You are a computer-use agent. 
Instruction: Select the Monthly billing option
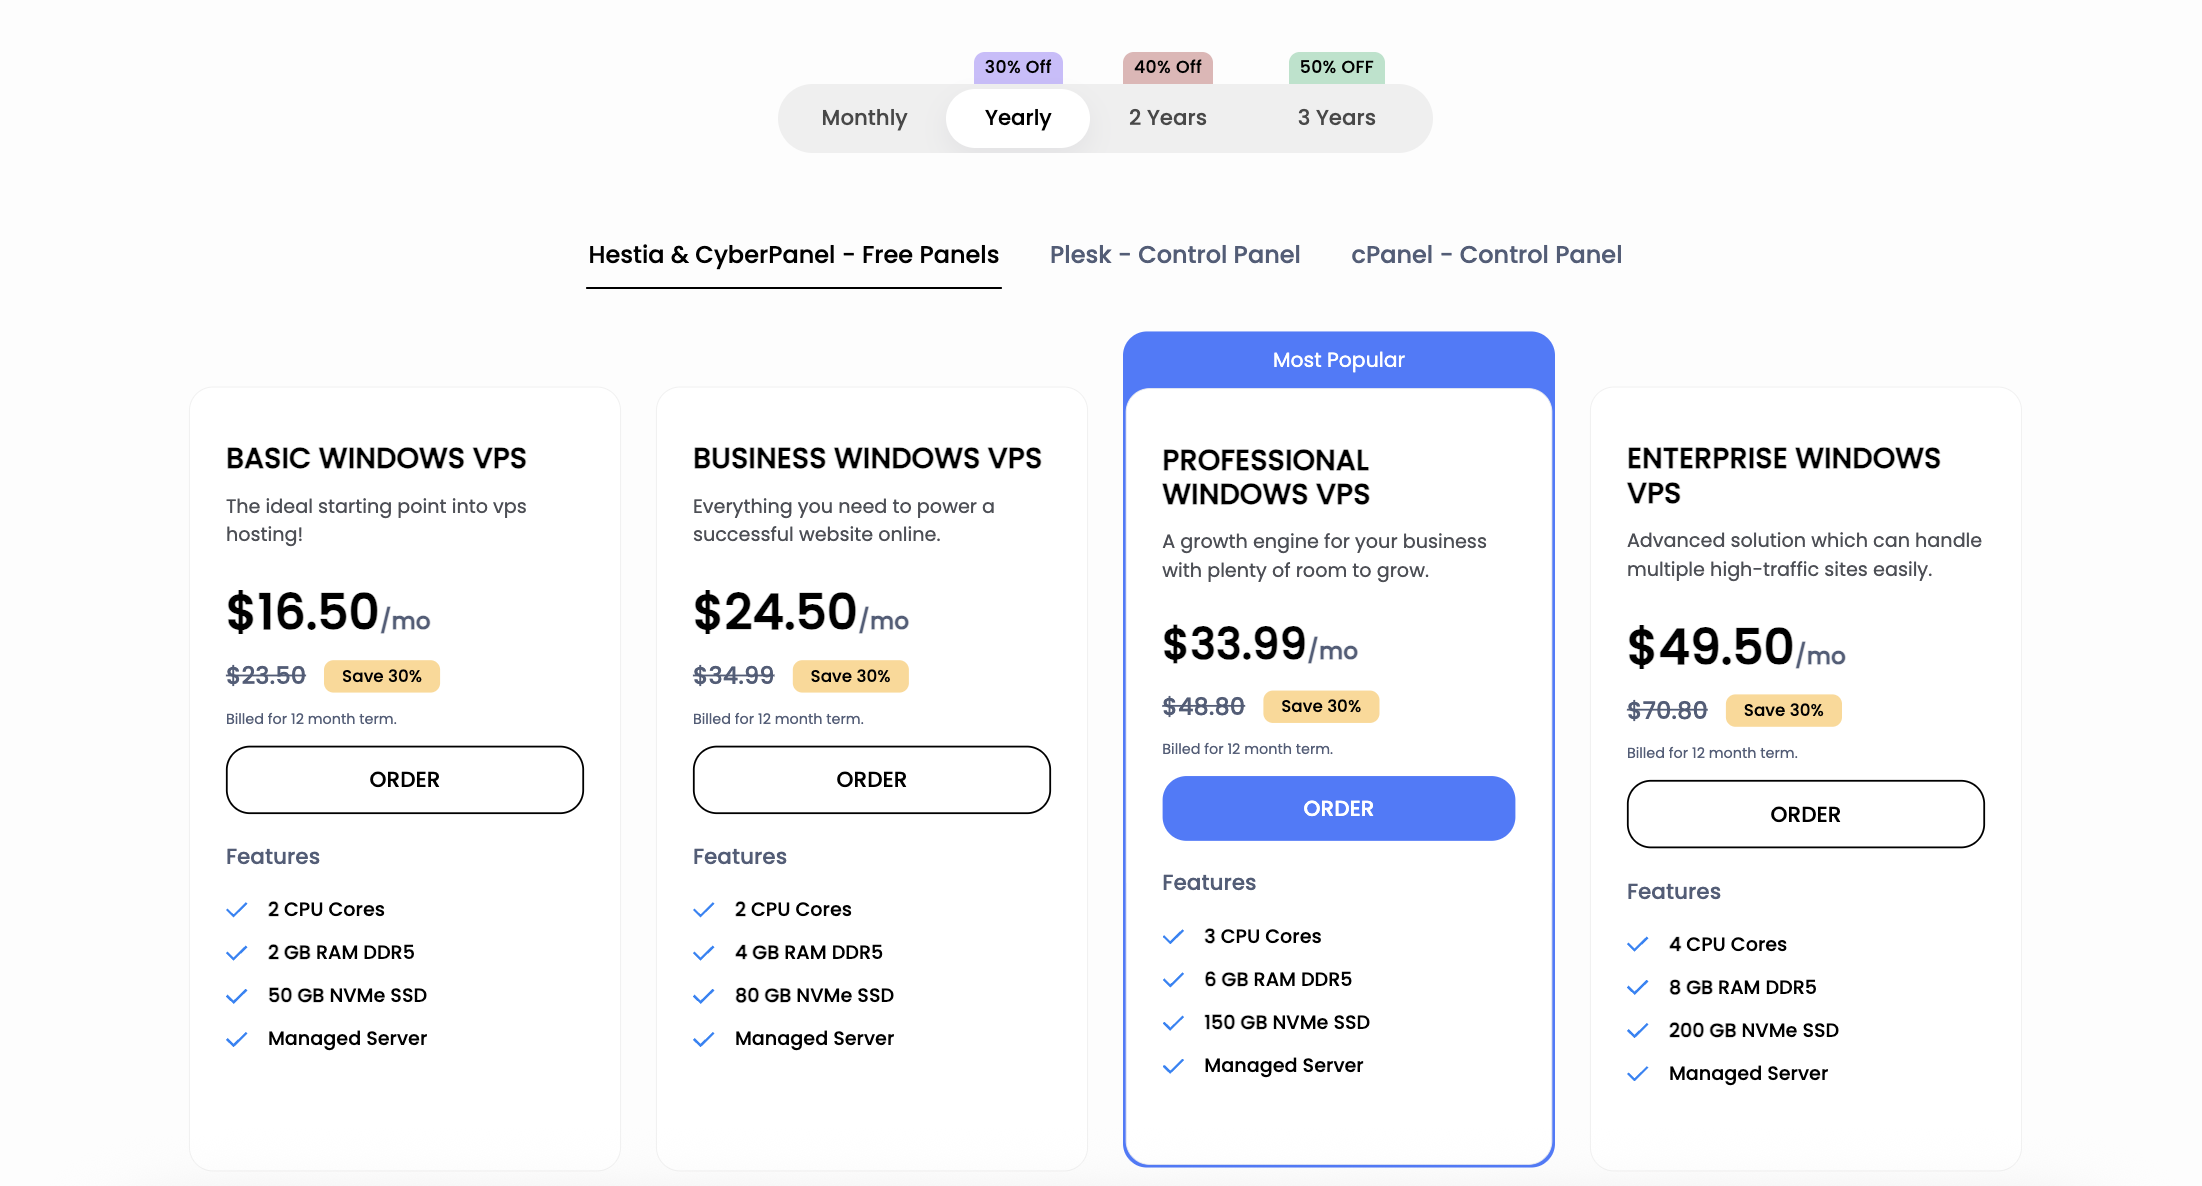coord(864,118)
